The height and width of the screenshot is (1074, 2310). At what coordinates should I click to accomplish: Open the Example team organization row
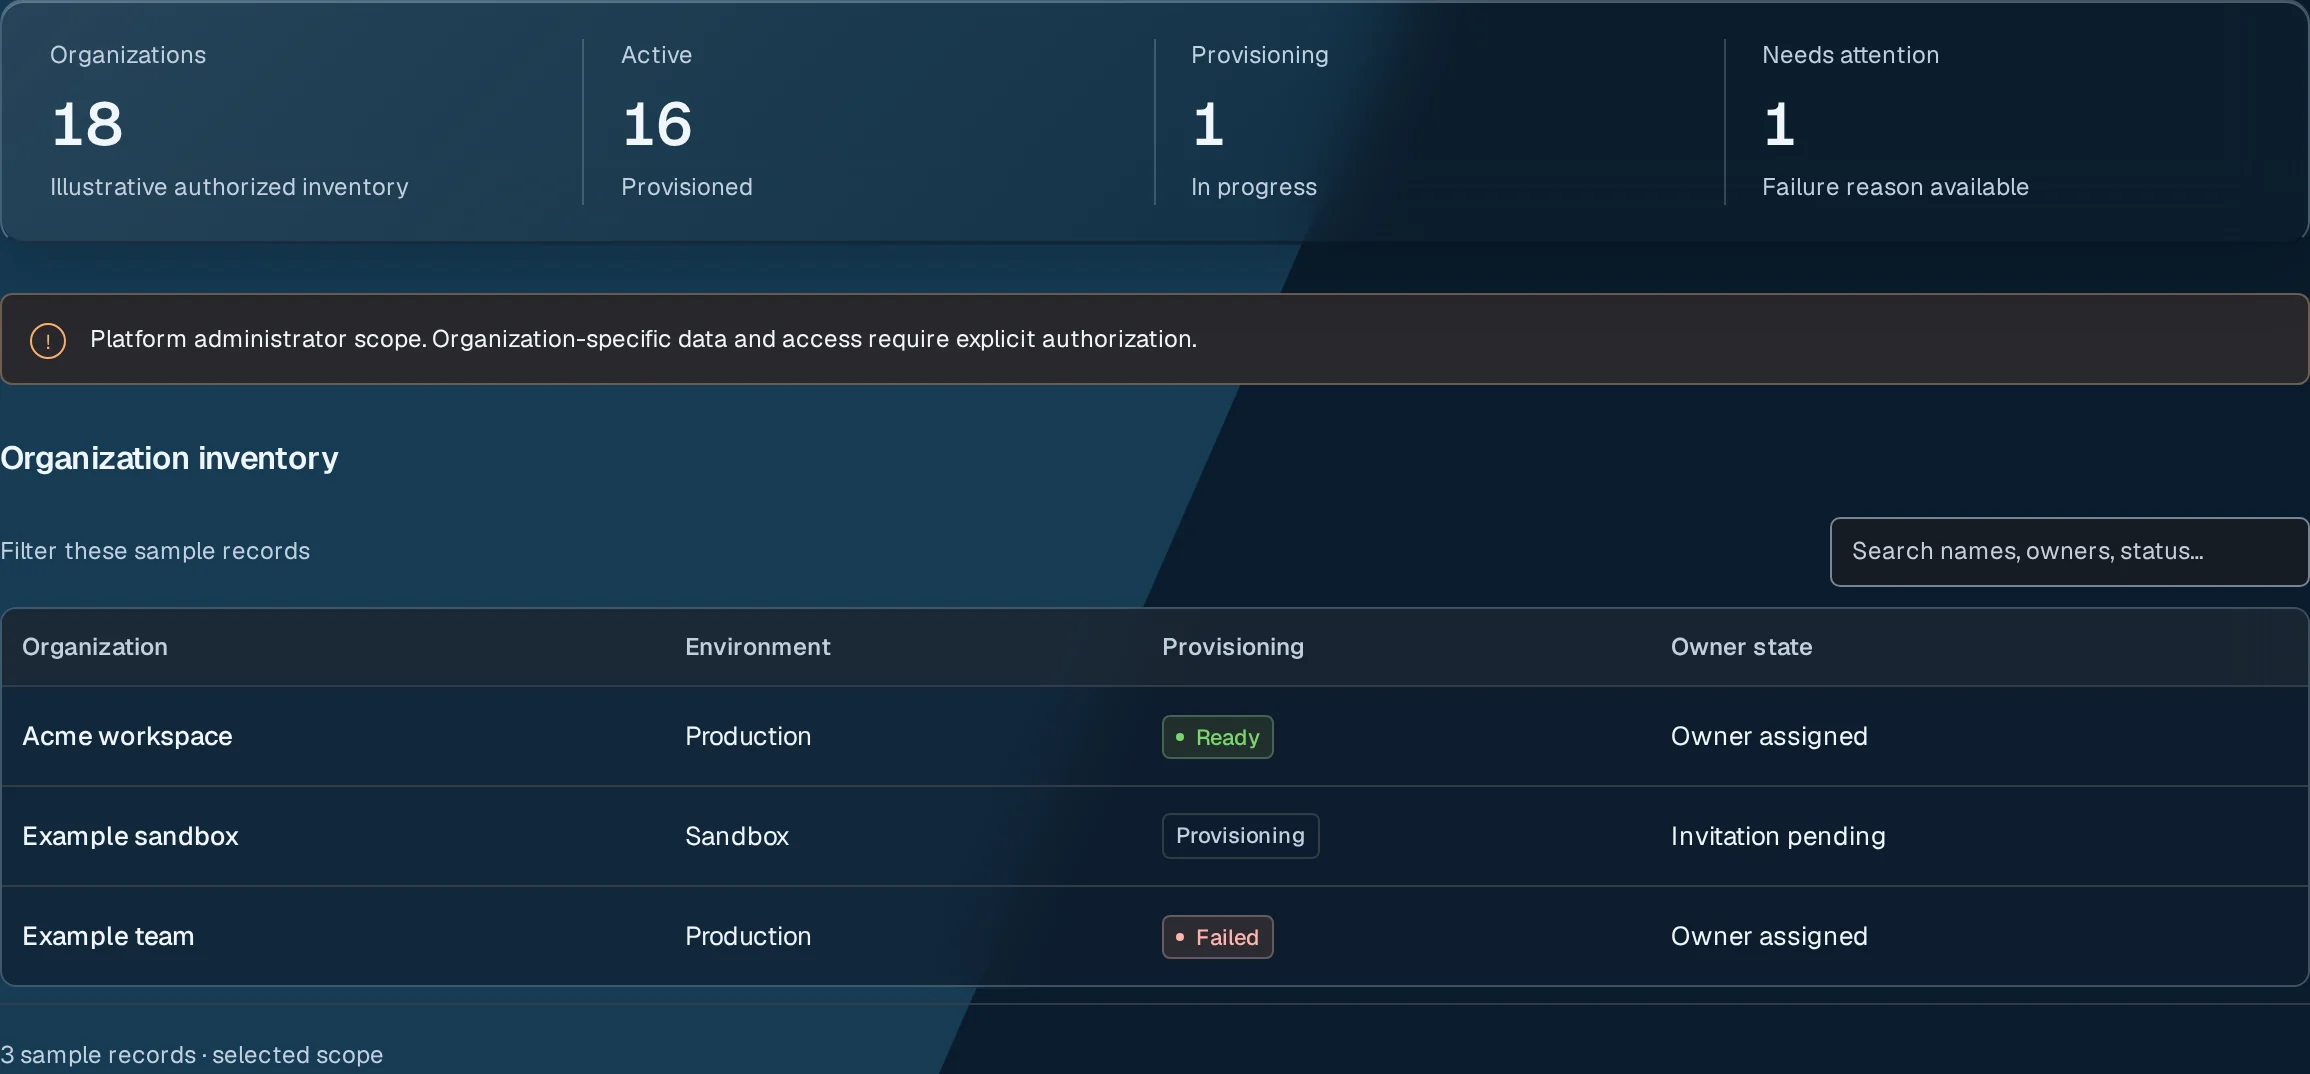[x=1154, y=936]
